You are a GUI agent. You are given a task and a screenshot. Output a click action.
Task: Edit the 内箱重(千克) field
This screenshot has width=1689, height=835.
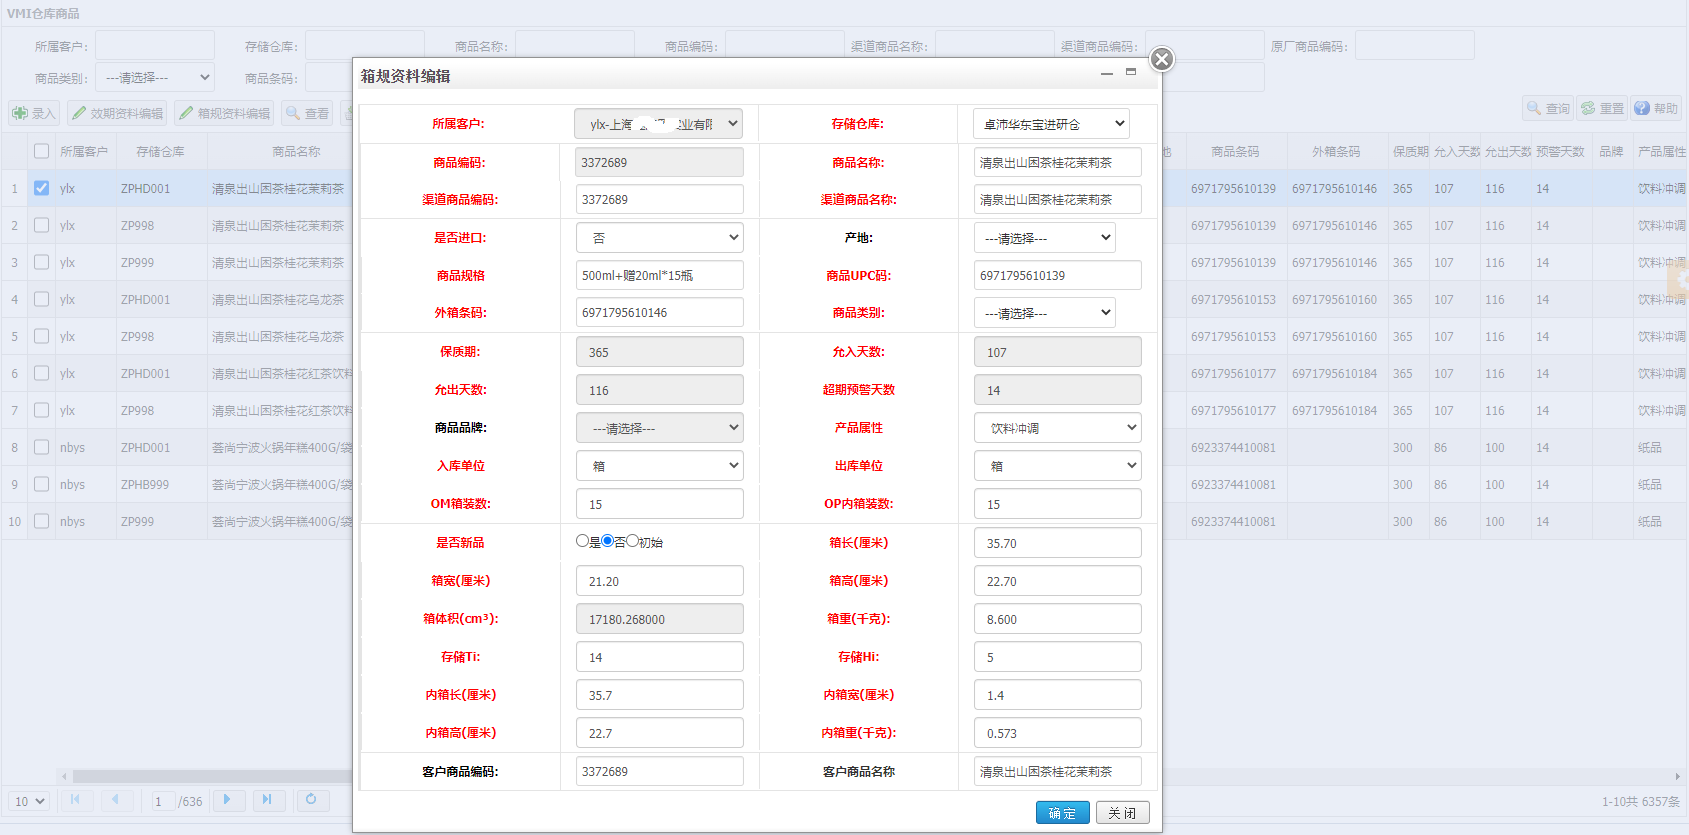click(x=1057, y=733)
